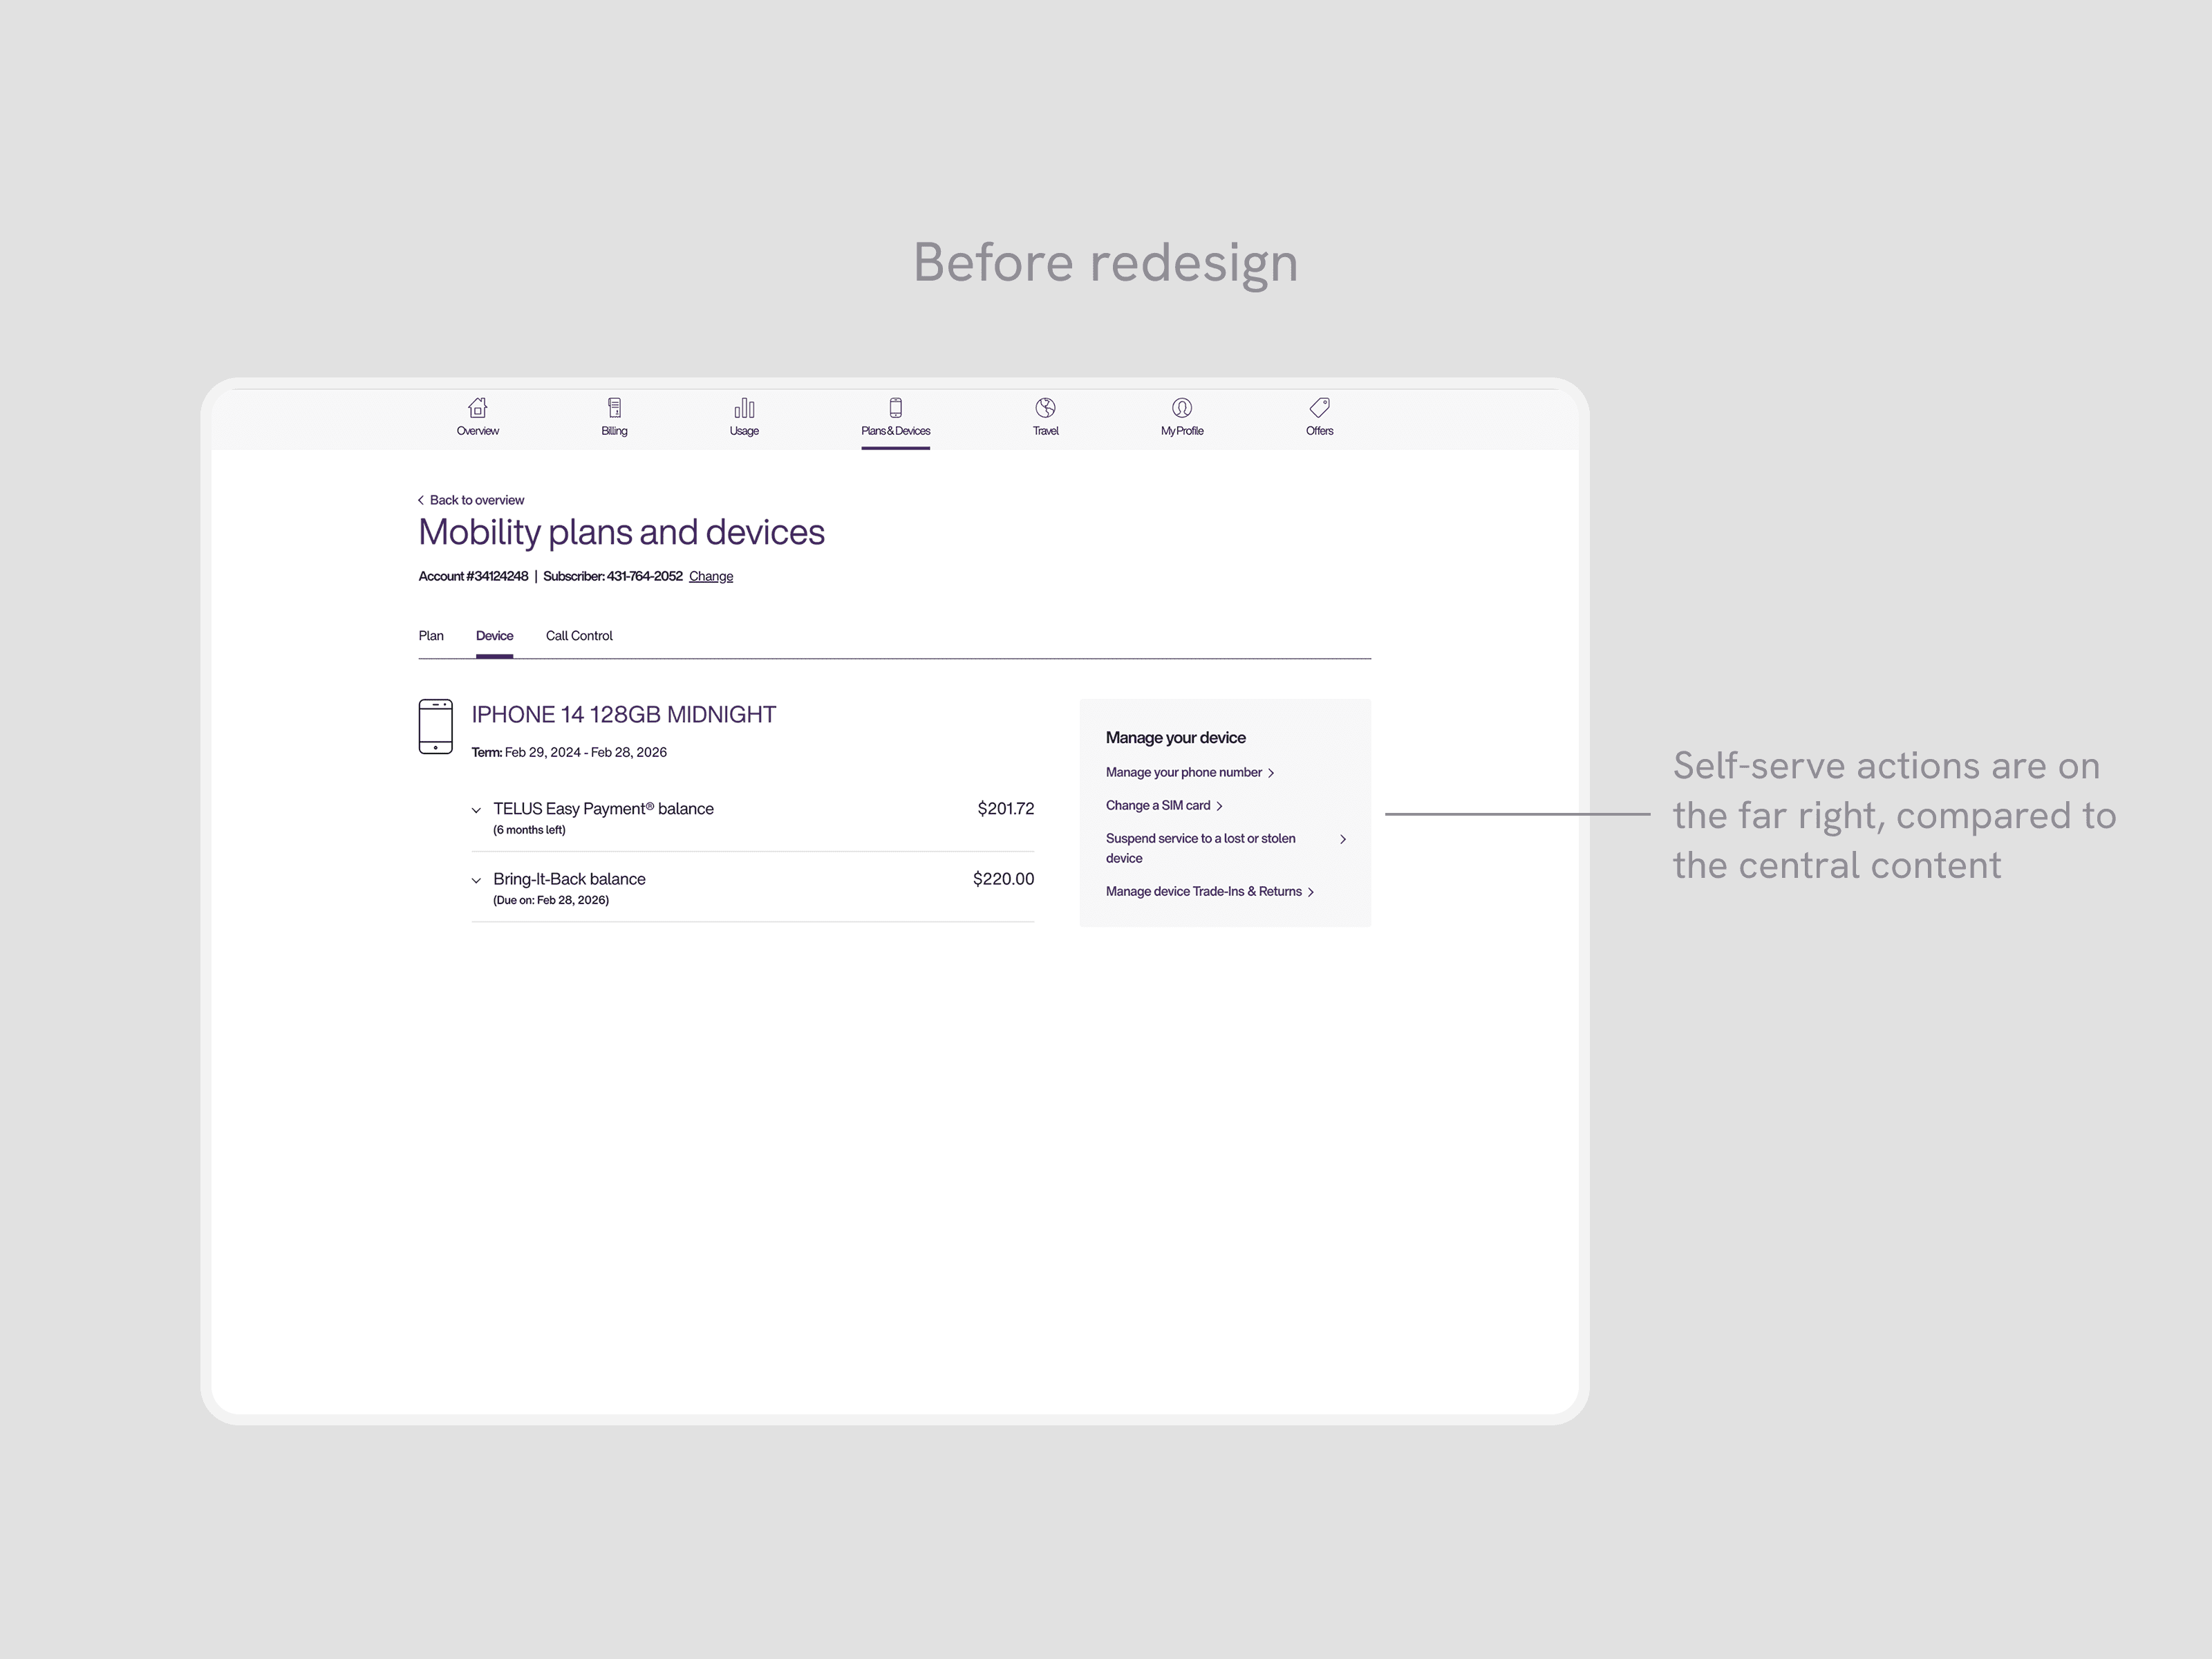
Task: Click the Change subscriber link
Action: pos(711,576)
